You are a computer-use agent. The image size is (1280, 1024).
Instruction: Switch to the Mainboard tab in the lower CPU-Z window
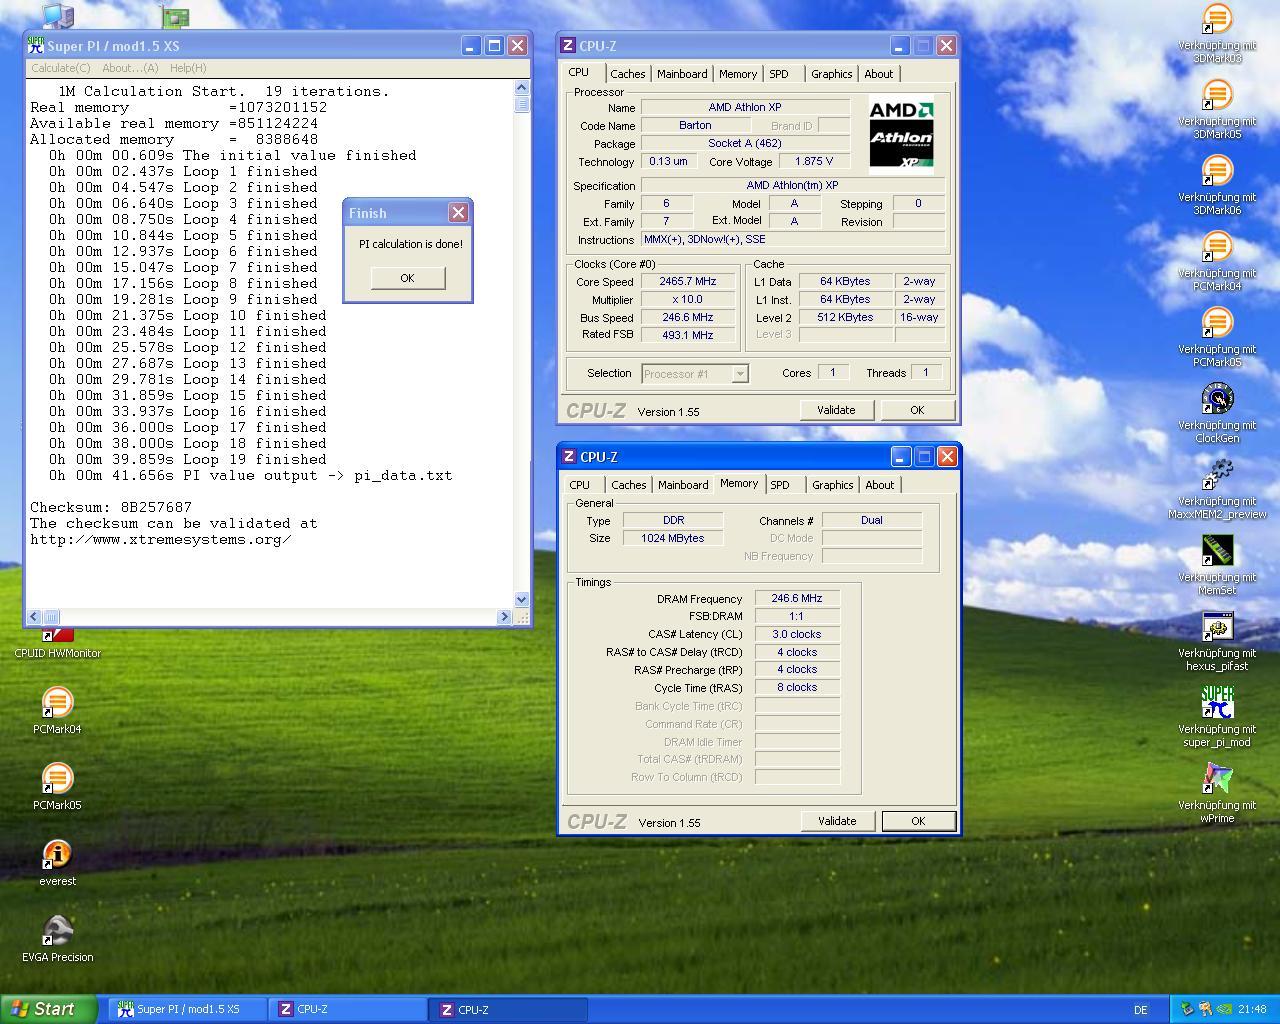[x=683, y=485]
